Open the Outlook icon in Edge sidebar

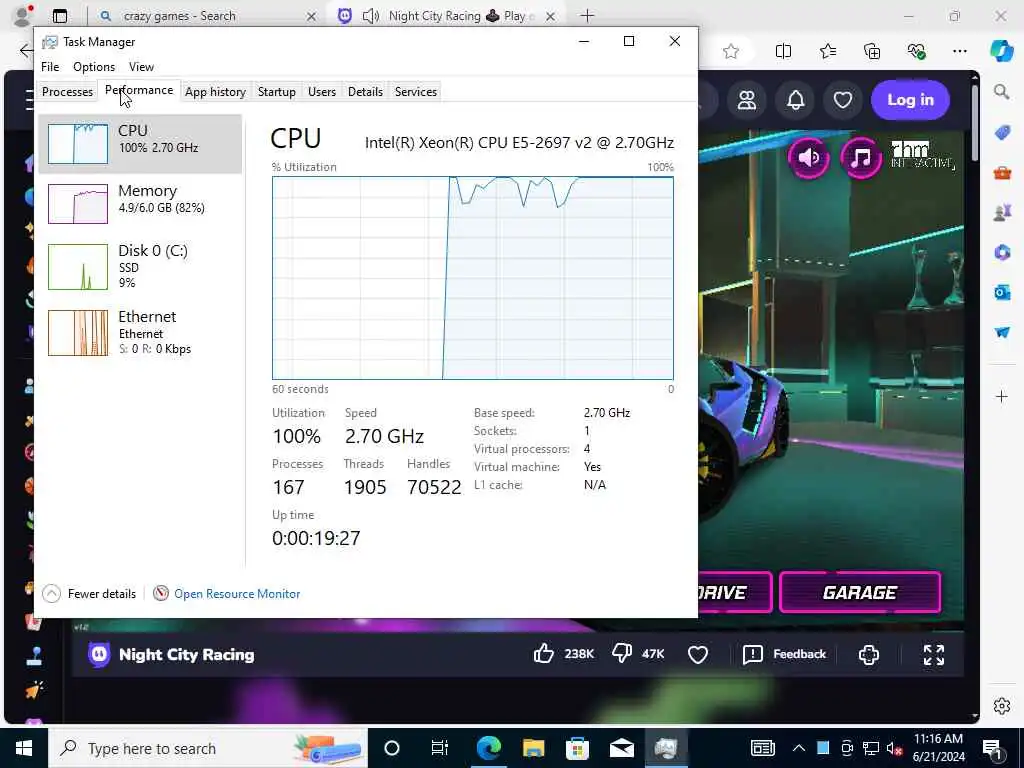(1002, 292)
